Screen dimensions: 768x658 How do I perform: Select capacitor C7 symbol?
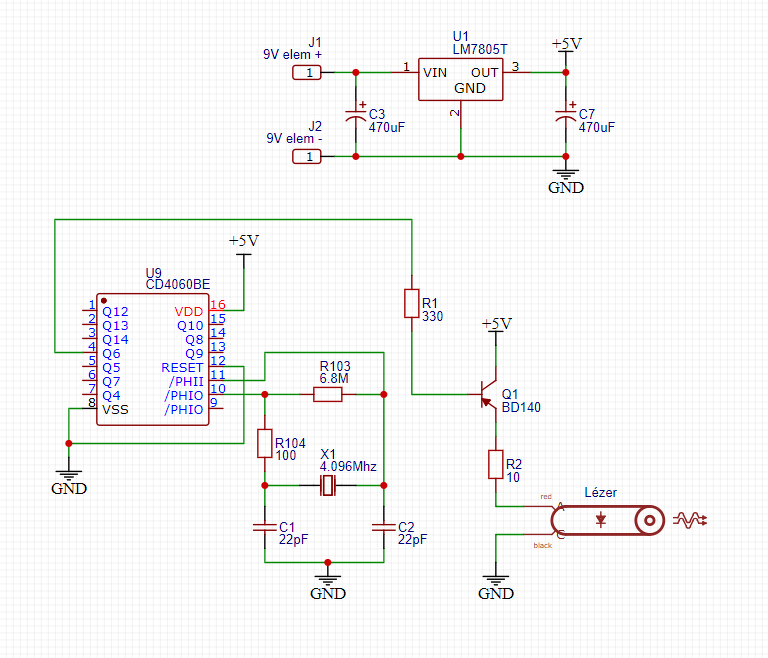566,116
